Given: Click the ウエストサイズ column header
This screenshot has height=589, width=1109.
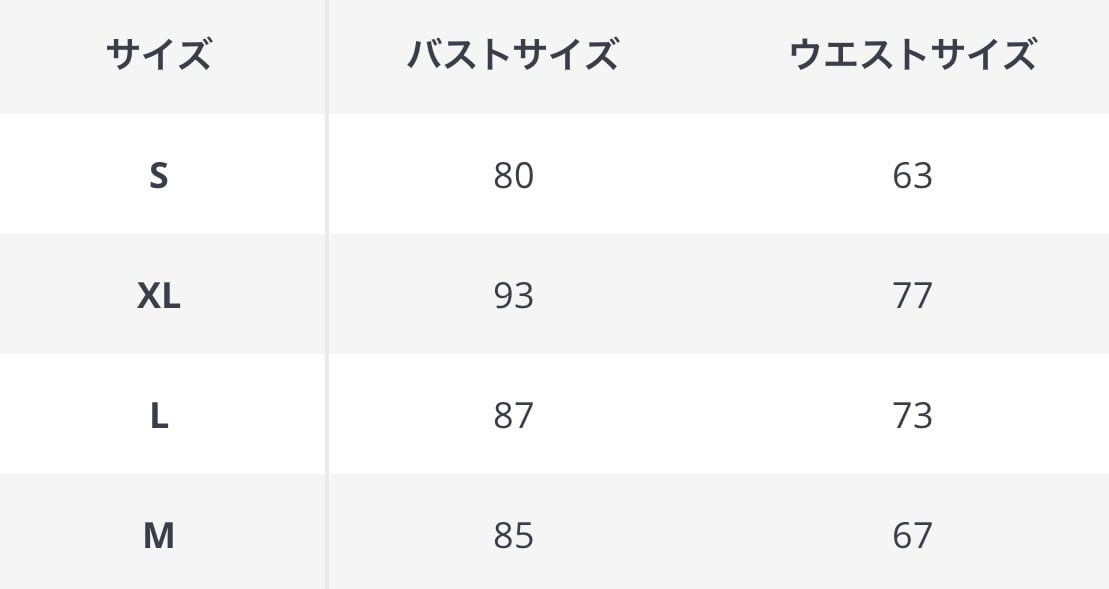Looking at the screenshot, I should click(x=912, y=55).
